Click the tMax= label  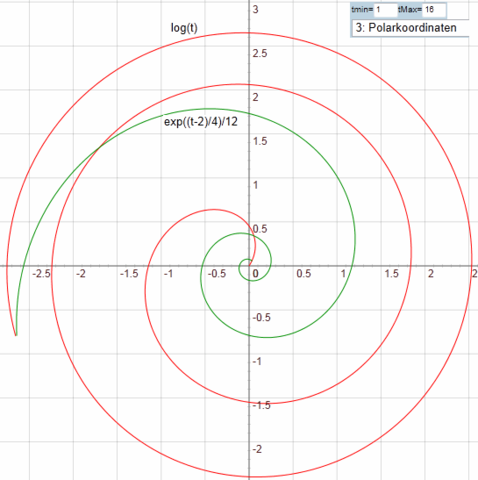[x=410, y=10]
